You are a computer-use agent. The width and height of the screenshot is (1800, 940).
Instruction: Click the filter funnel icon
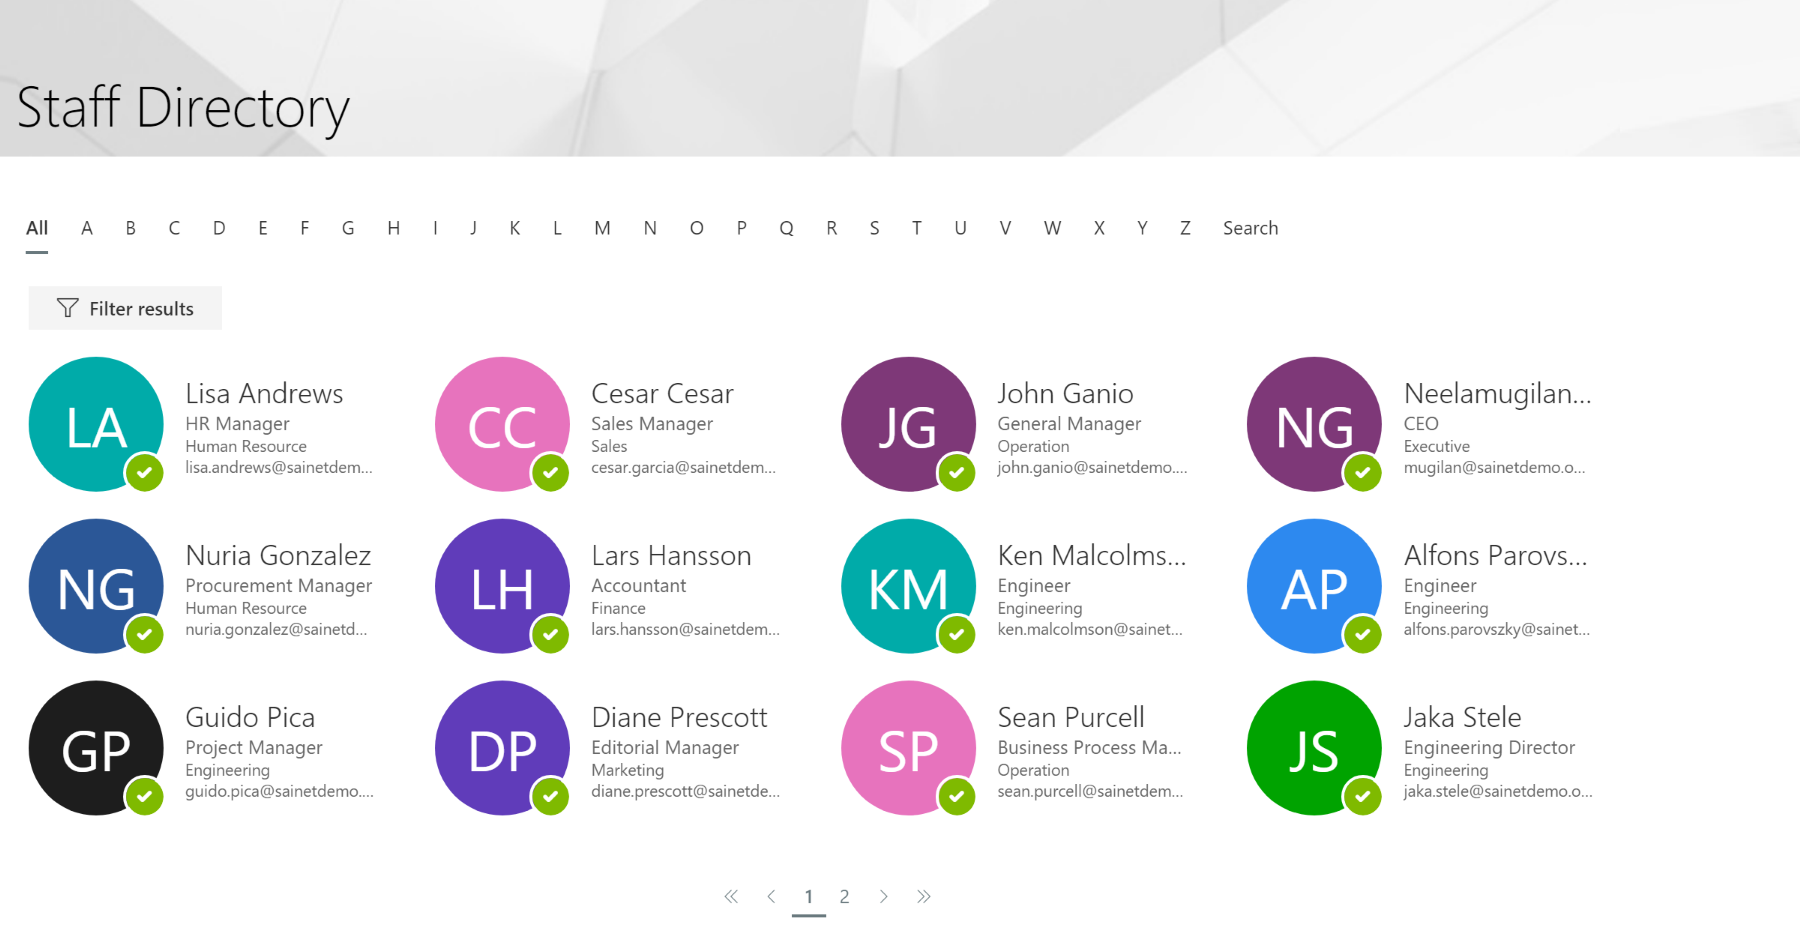click(66, 308)
